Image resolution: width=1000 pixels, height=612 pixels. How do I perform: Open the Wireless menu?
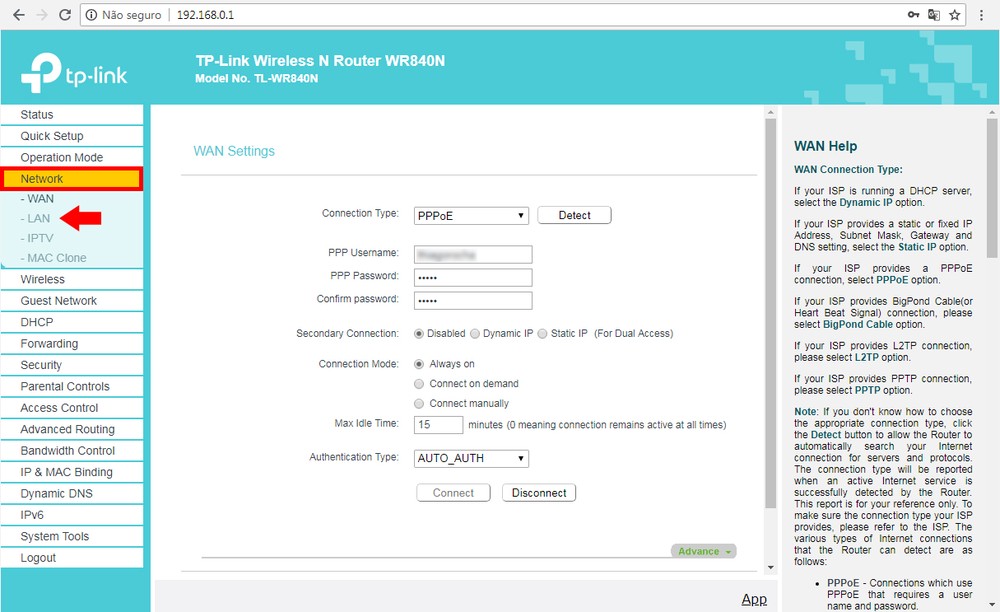72,279
